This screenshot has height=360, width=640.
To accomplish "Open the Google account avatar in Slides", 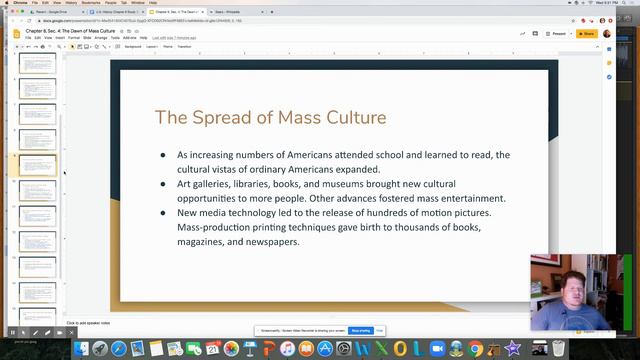I will tap(607, 34).
